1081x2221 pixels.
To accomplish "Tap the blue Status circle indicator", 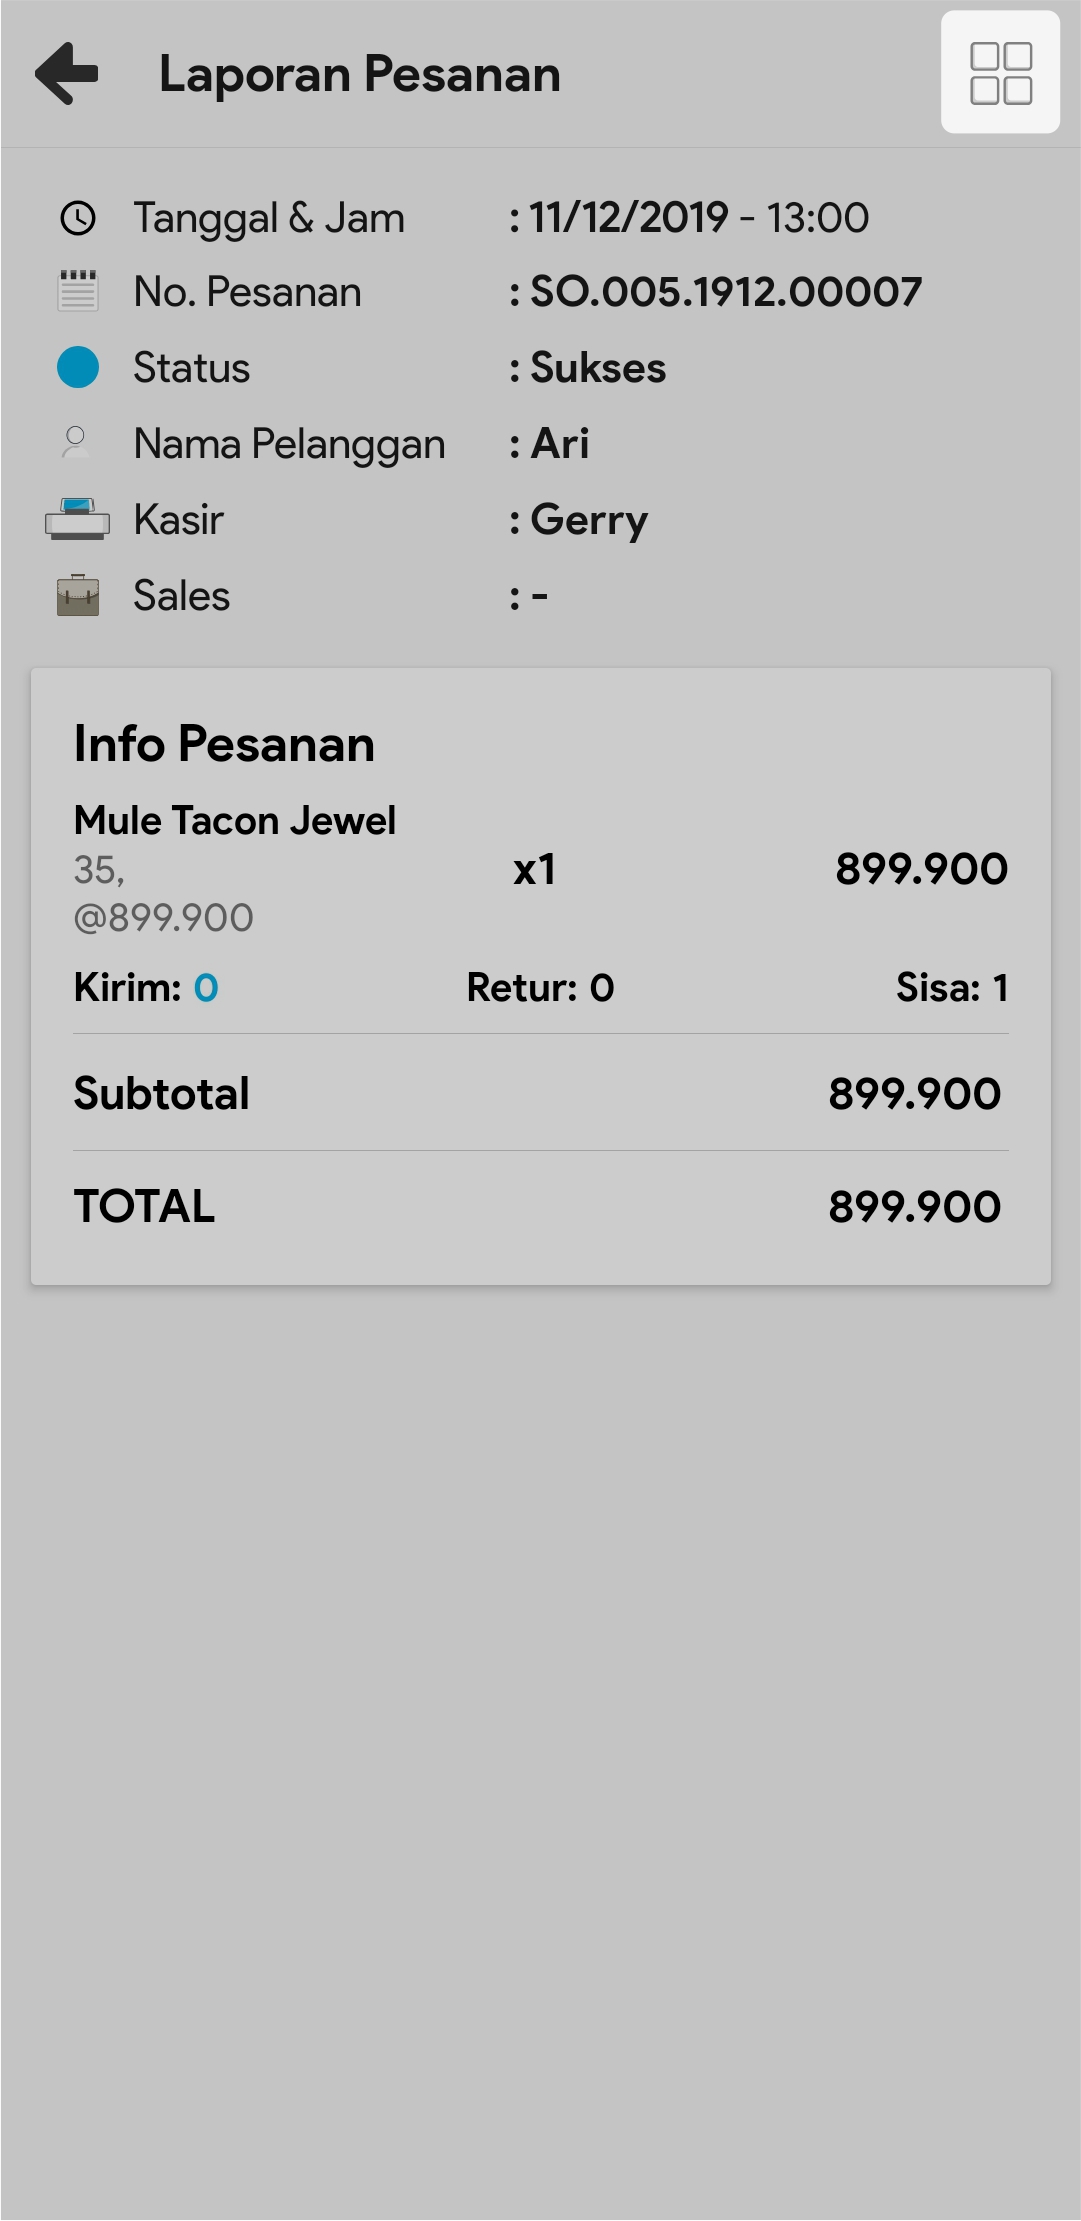I will (x=78, y=367).
